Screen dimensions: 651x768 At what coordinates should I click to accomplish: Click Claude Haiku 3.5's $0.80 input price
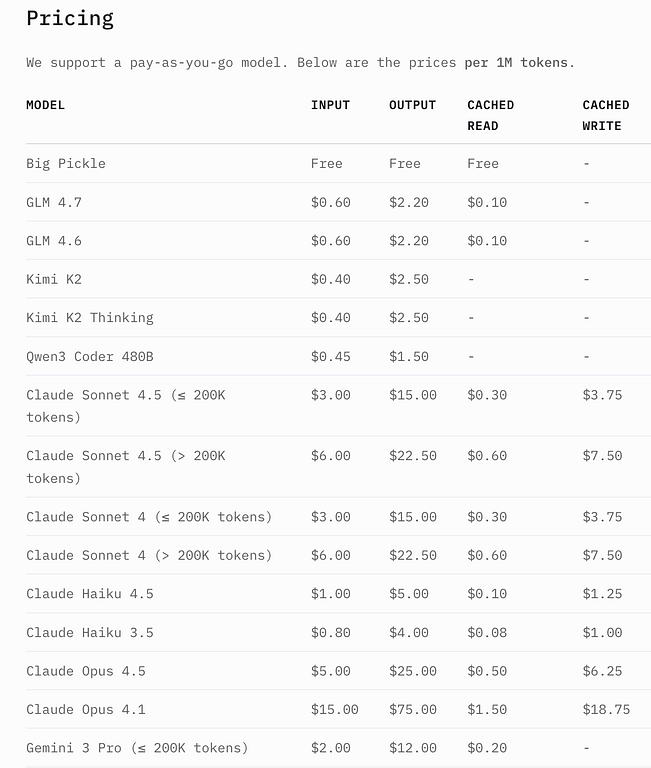330,632
